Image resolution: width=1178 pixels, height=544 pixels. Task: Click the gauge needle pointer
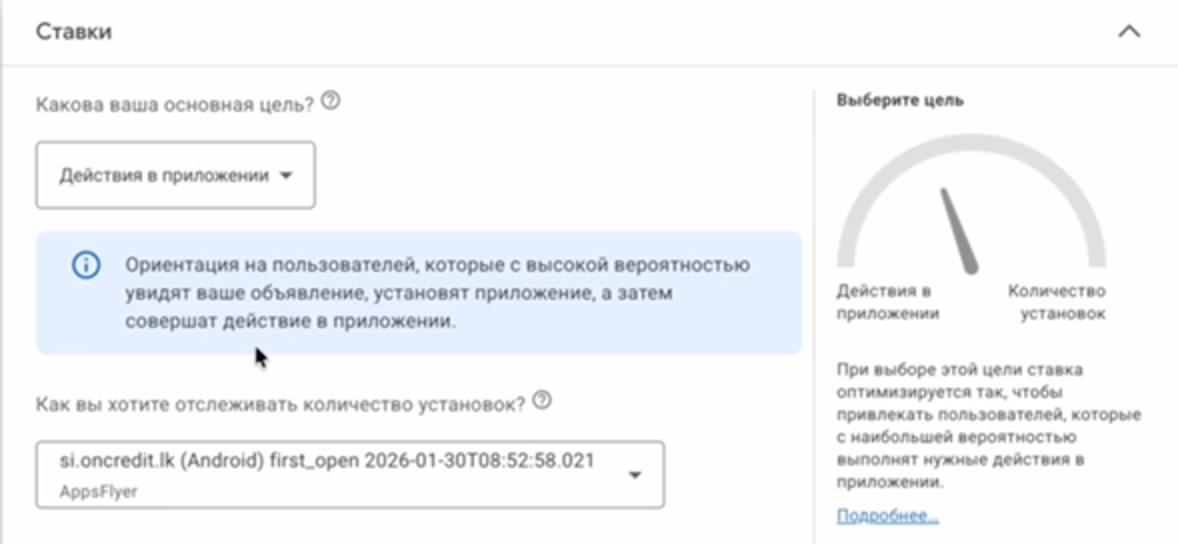(957, 231)
